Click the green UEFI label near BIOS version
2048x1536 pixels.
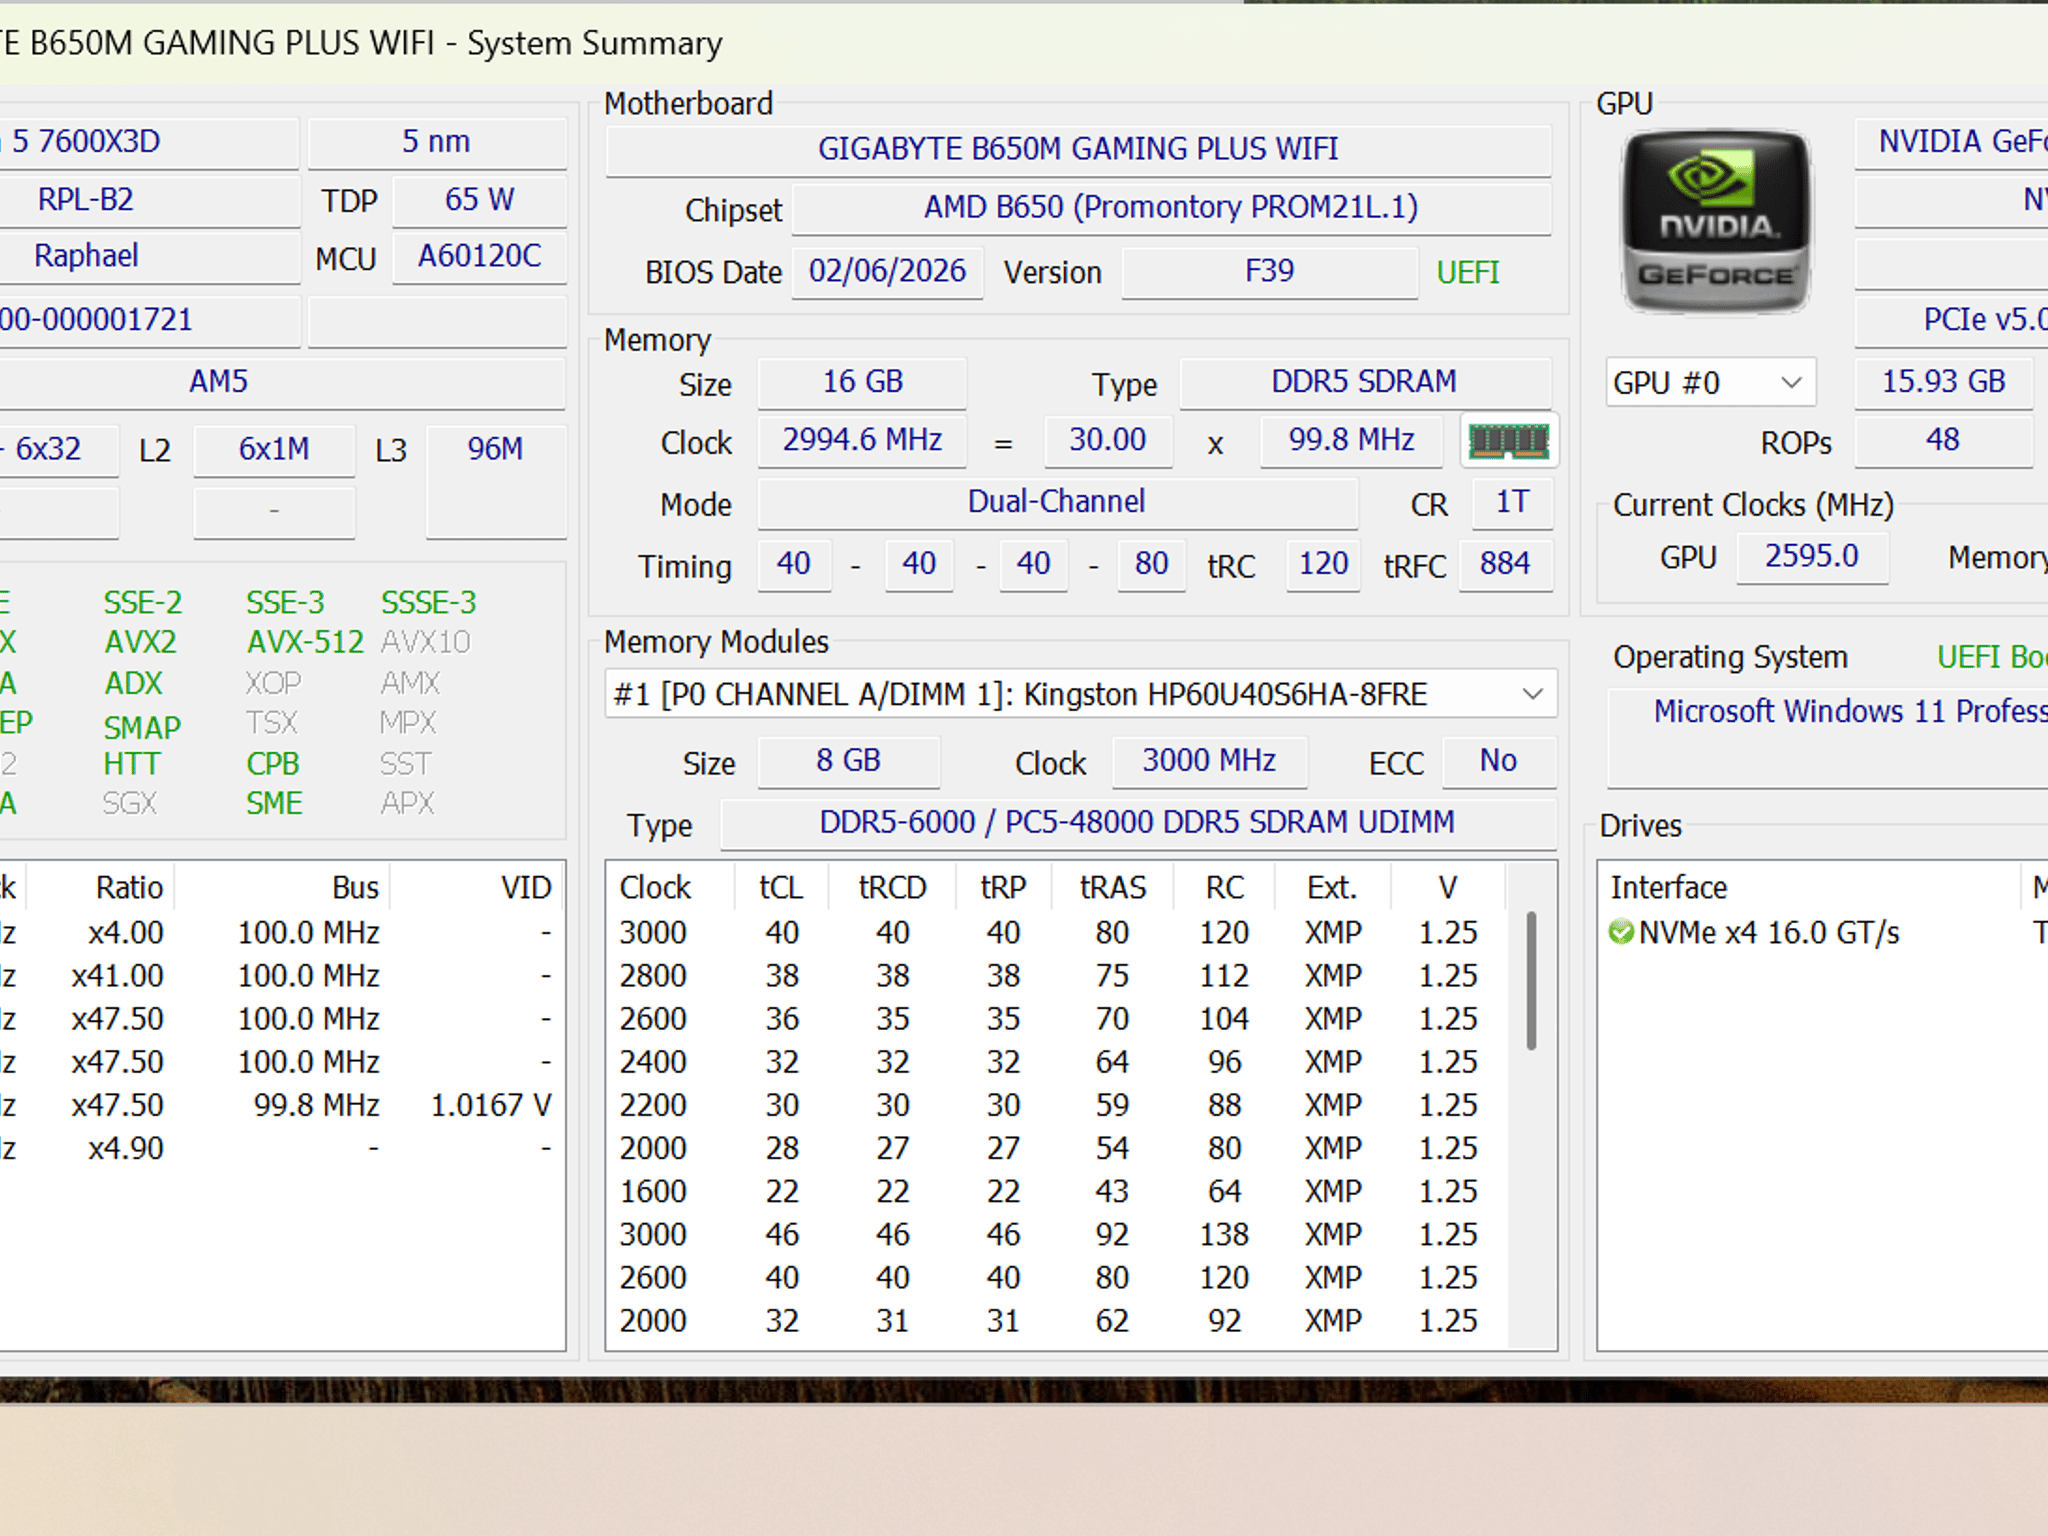tap(1468, 272)
